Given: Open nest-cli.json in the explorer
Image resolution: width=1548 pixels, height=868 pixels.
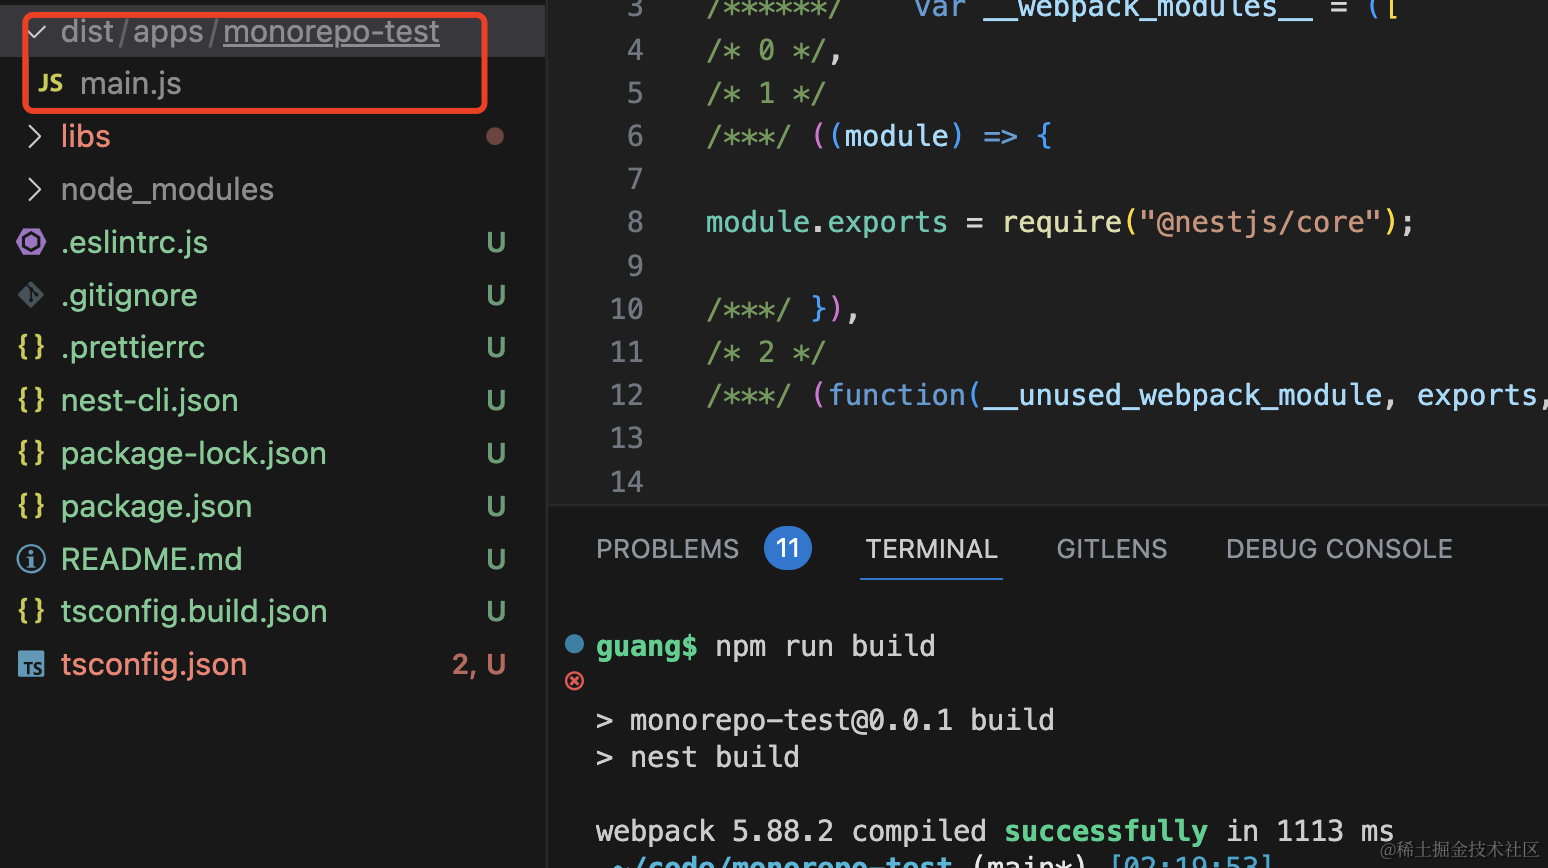Looking at the screenshot, I should click(x=149, y=401).
